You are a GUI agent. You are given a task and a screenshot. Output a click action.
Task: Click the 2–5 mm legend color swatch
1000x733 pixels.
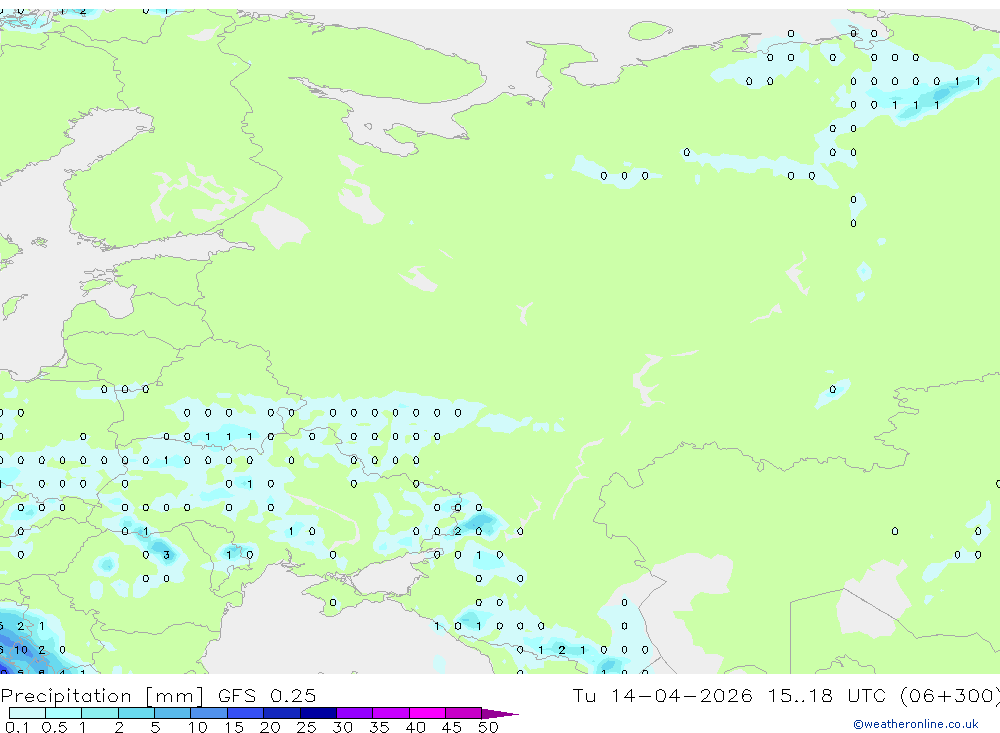[x=136, y=713]
